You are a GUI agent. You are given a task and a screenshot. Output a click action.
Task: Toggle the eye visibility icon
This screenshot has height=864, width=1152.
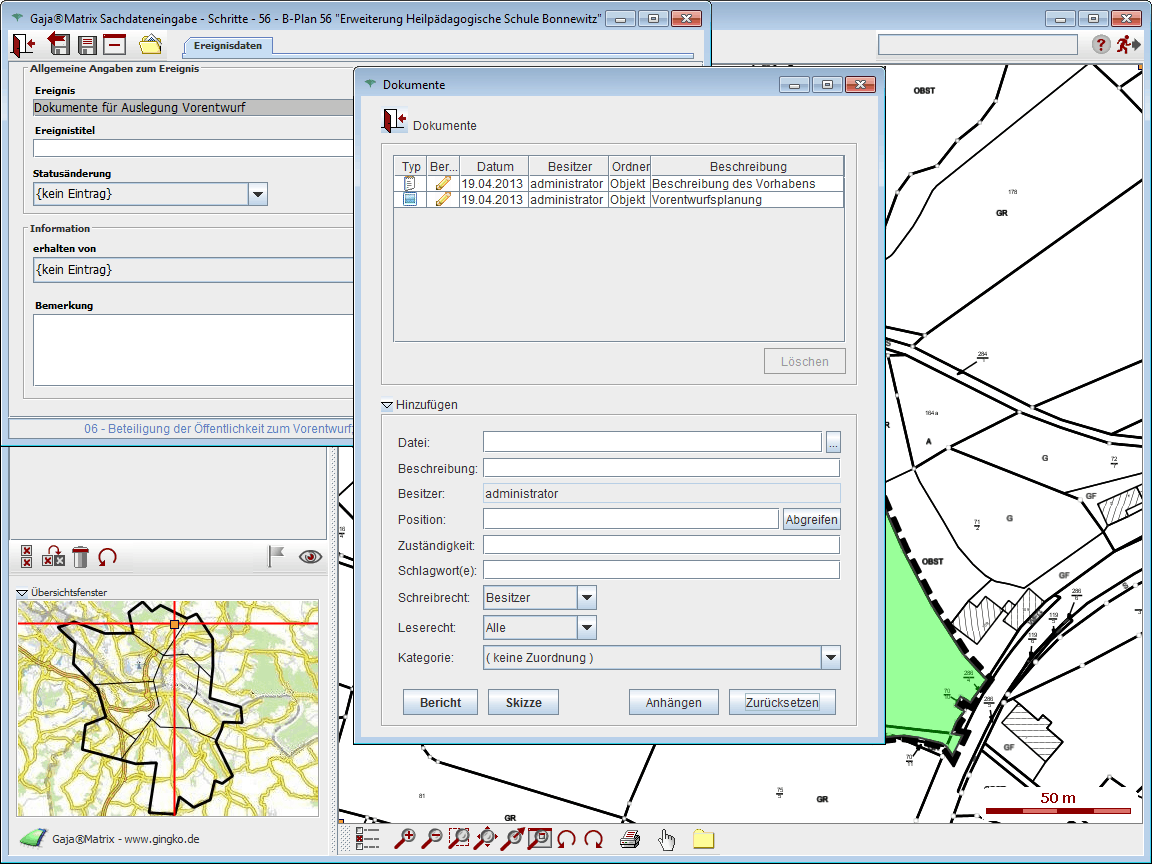click(x=310, y=557)
